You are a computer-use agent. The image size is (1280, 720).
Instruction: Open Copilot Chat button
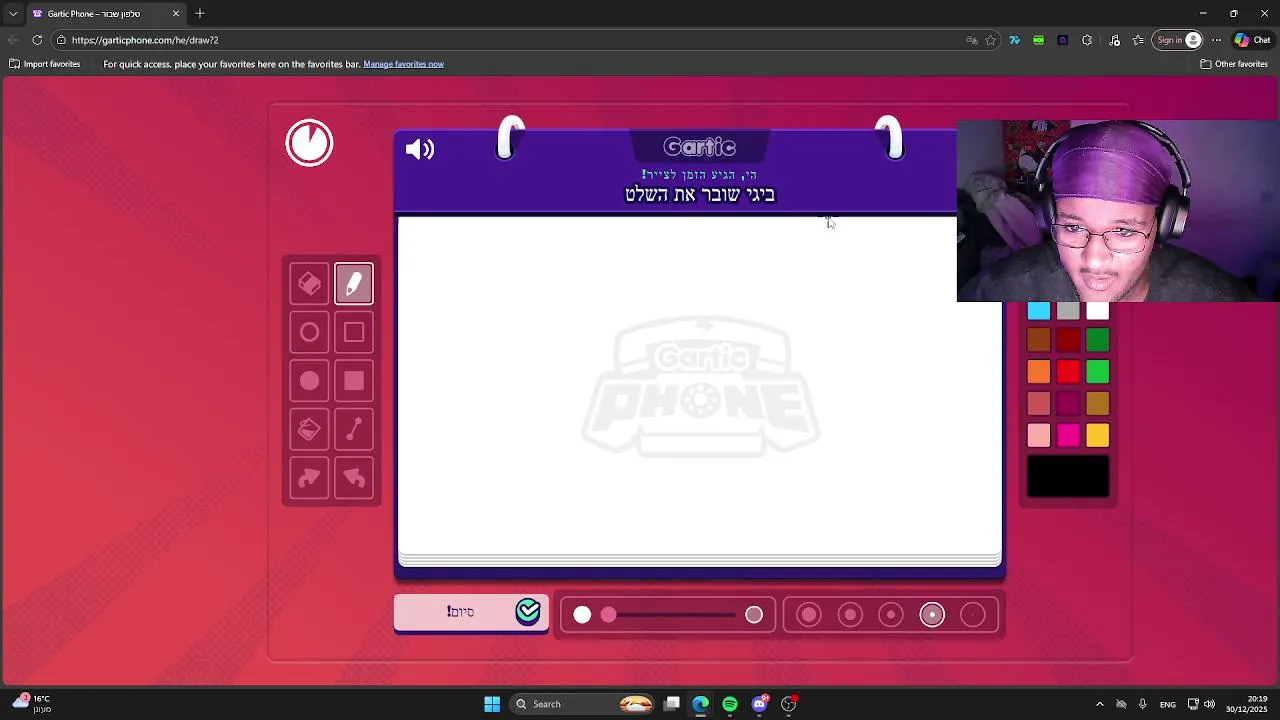(1253, 40)
